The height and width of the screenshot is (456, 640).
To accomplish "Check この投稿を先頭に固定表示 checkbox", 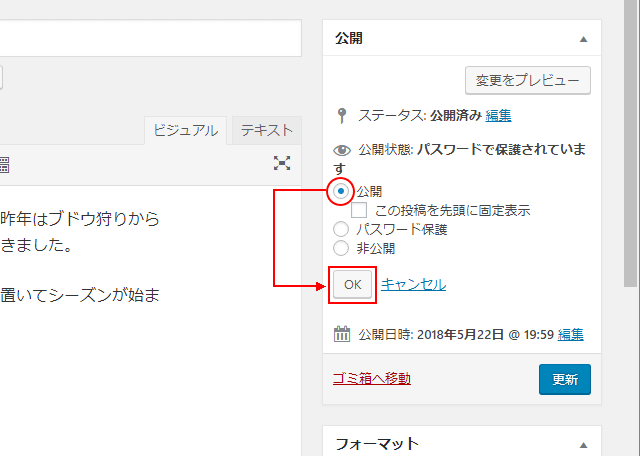I will 359,210.
